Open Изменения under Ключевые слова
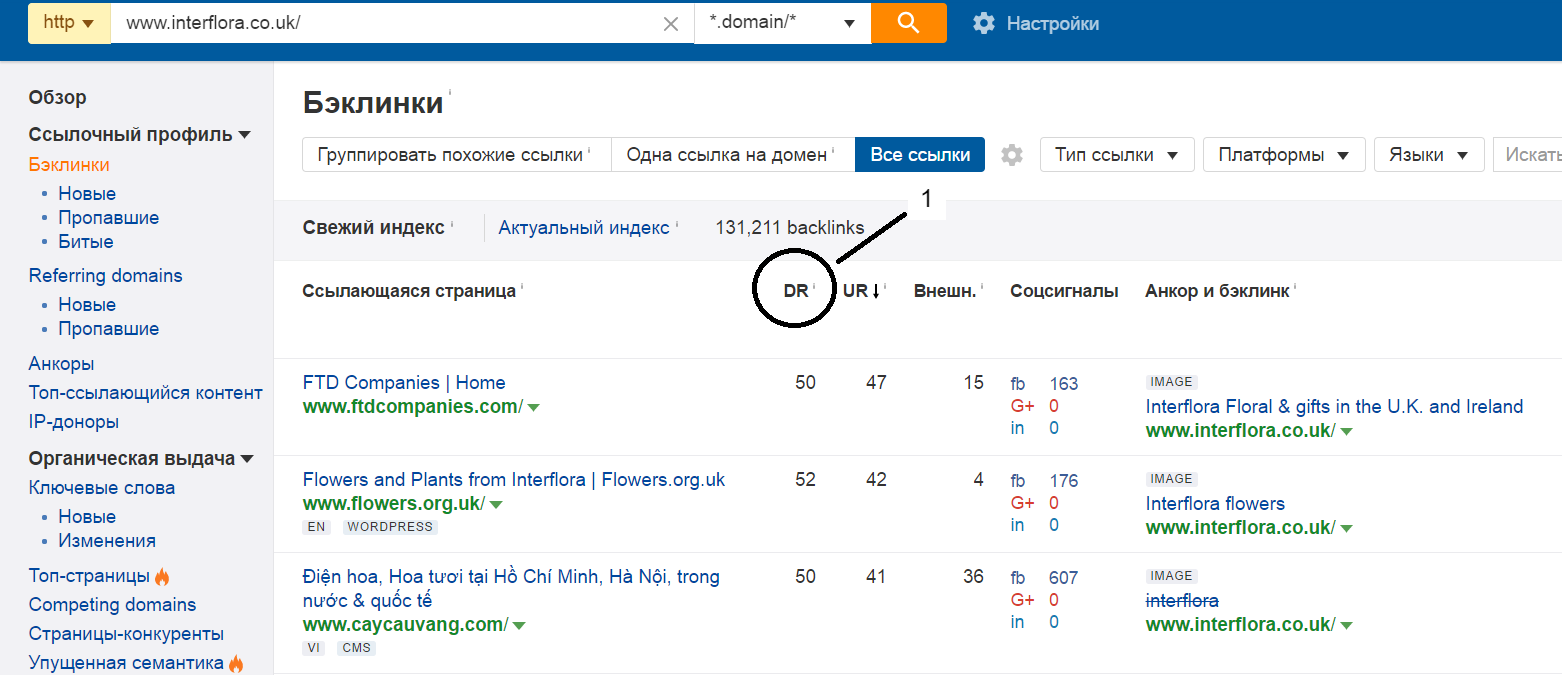 click(x=107, y=541)
